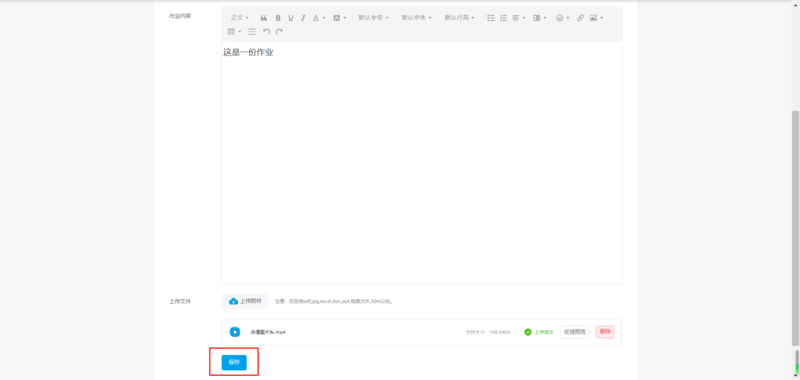Open the 正文 paragraph style dropdown

240,18
